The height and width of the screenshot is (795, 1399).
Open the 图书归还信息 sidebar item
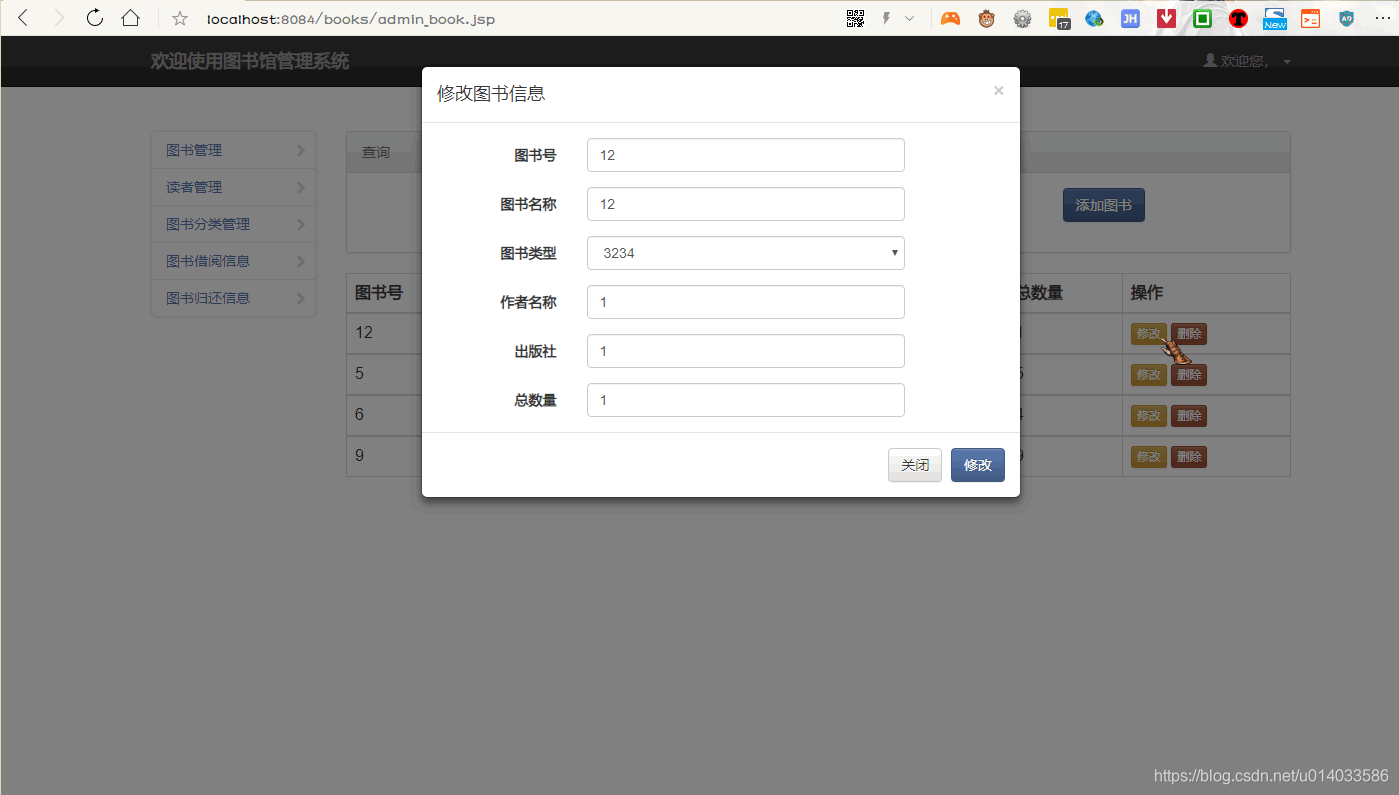(233, 298)
